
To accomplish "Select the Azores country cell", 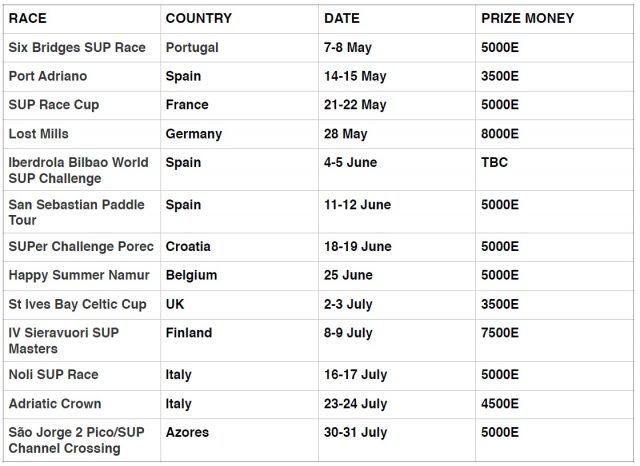I will (x=189, y=433).
